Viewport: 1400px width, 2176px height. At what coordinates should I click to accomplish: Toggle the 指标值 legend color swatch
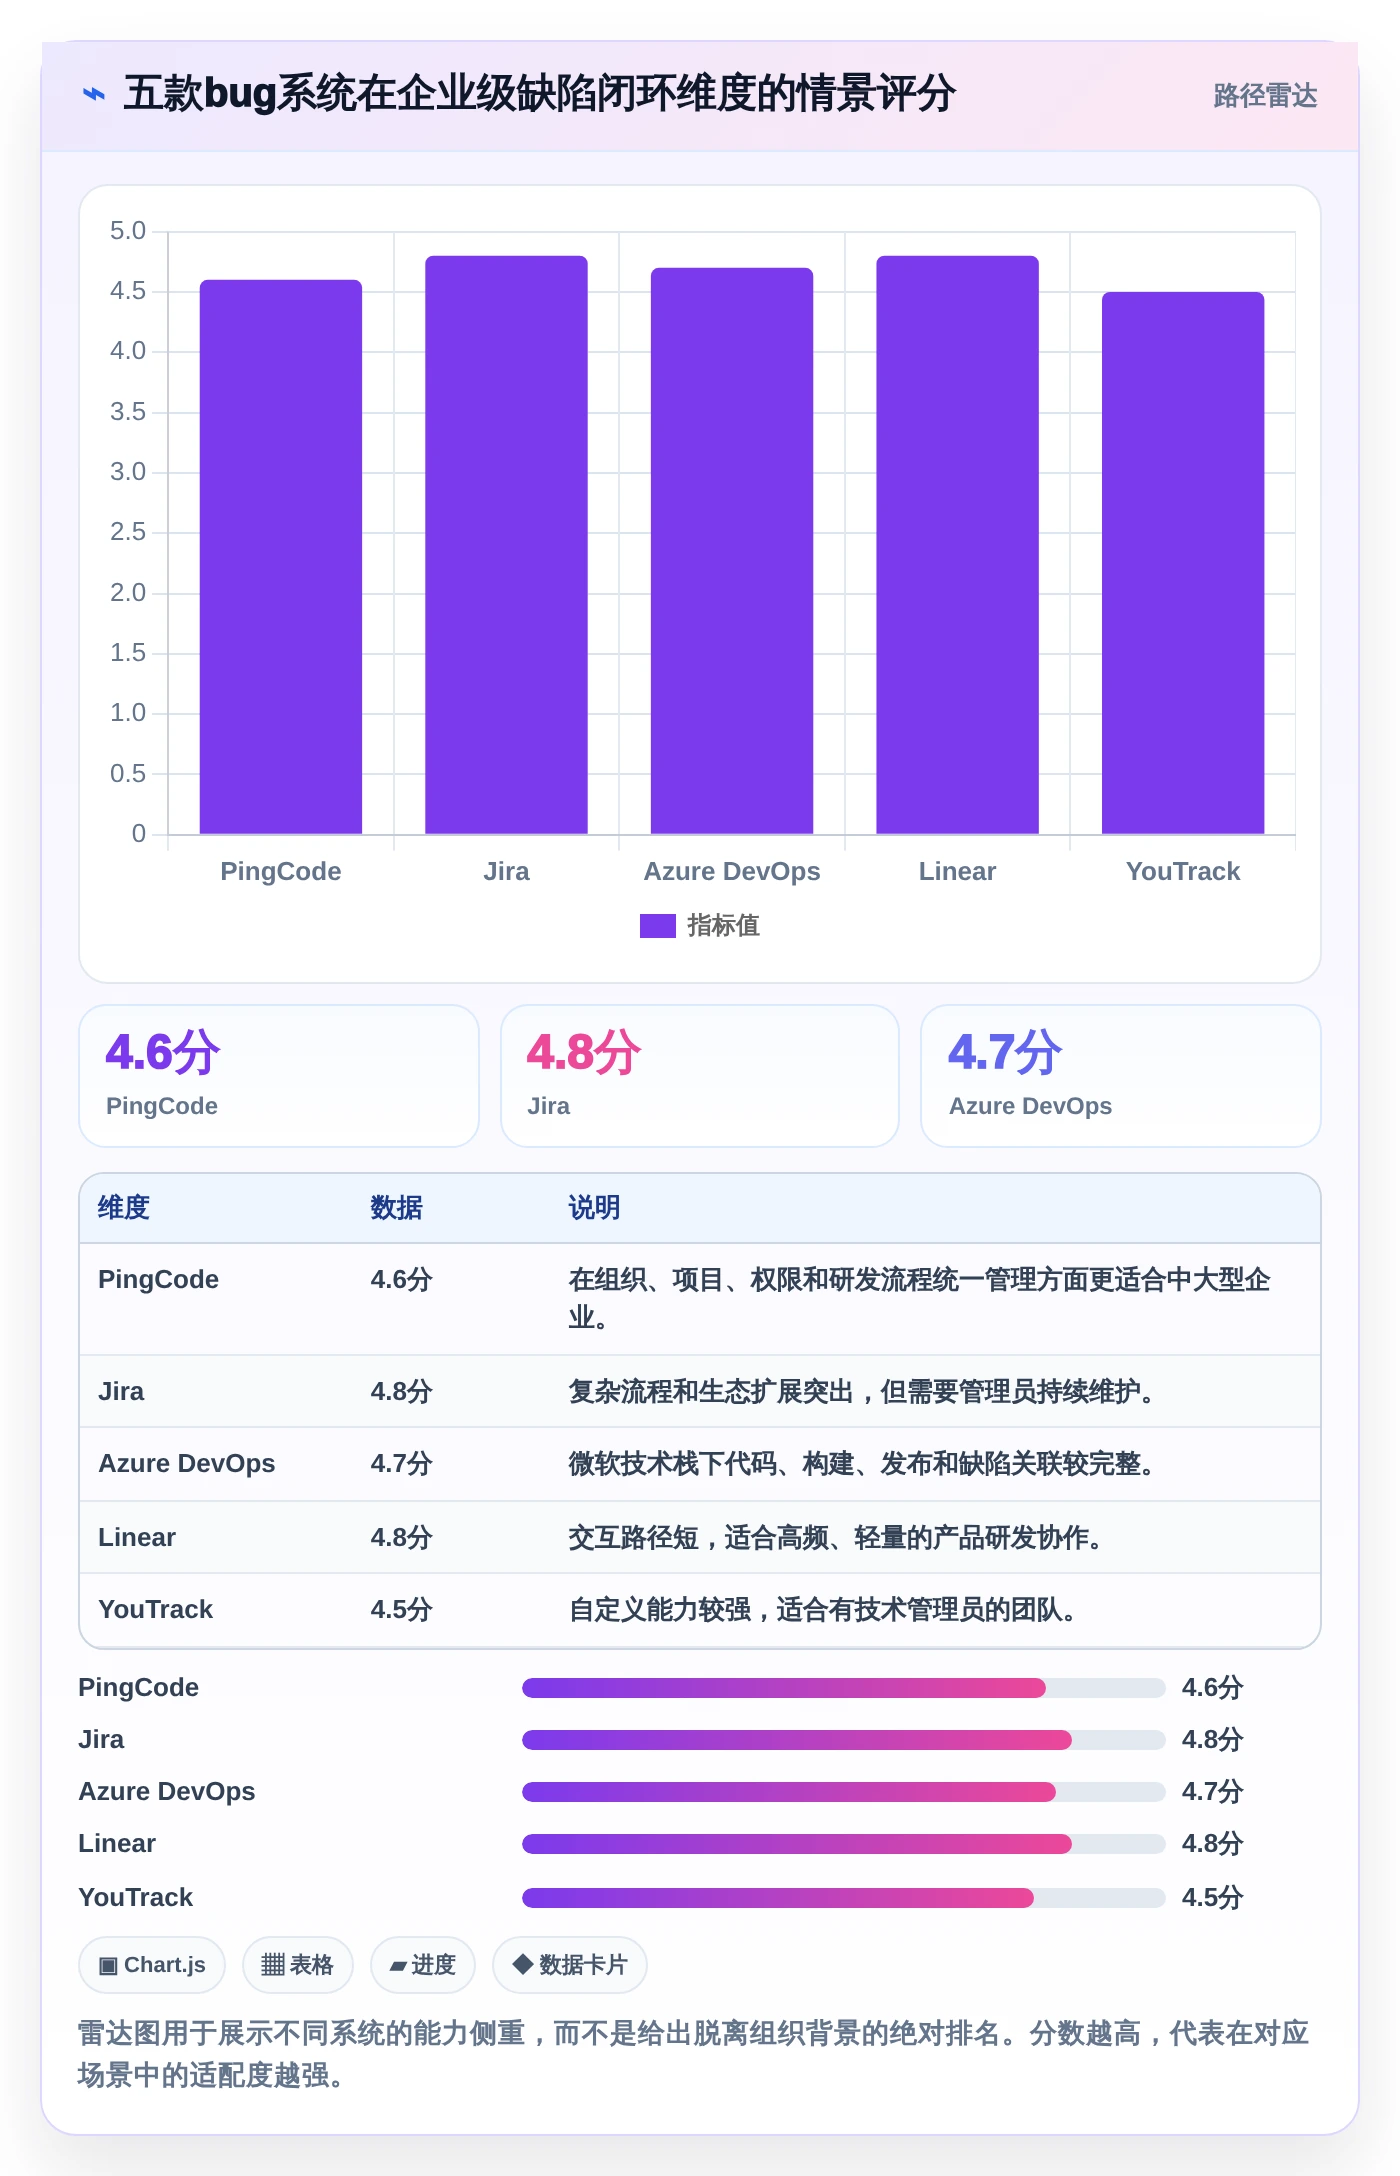point(657,926)
